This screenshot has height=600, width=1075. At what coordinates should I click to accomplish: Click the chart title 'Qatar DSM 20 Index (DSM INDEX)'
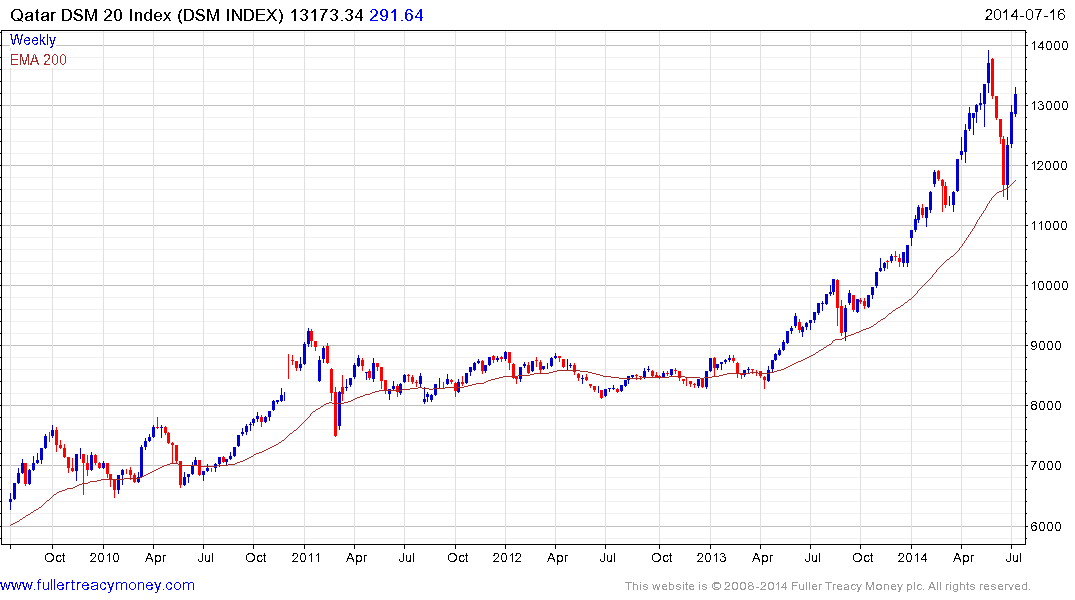point(147,15)
